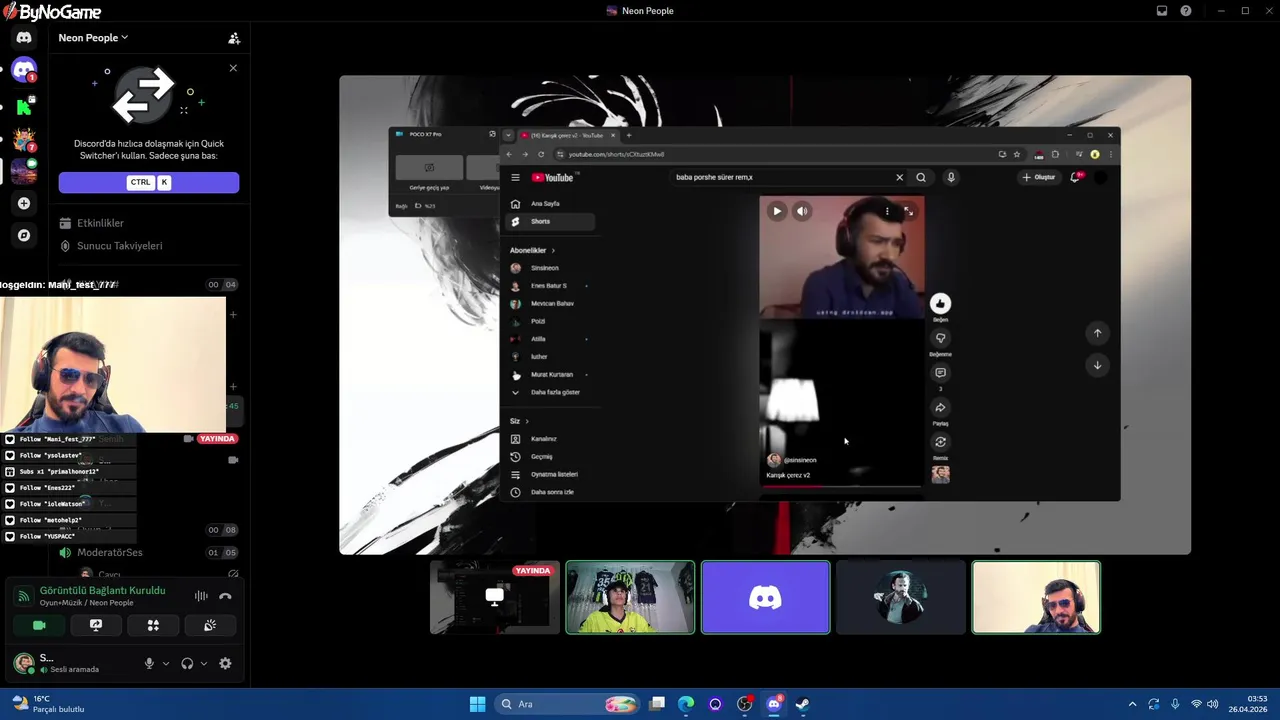The height and width of the screenshot is (720, 1280).
Task: Dislike the short in the streamed YouTube
Action: point(940,338)
